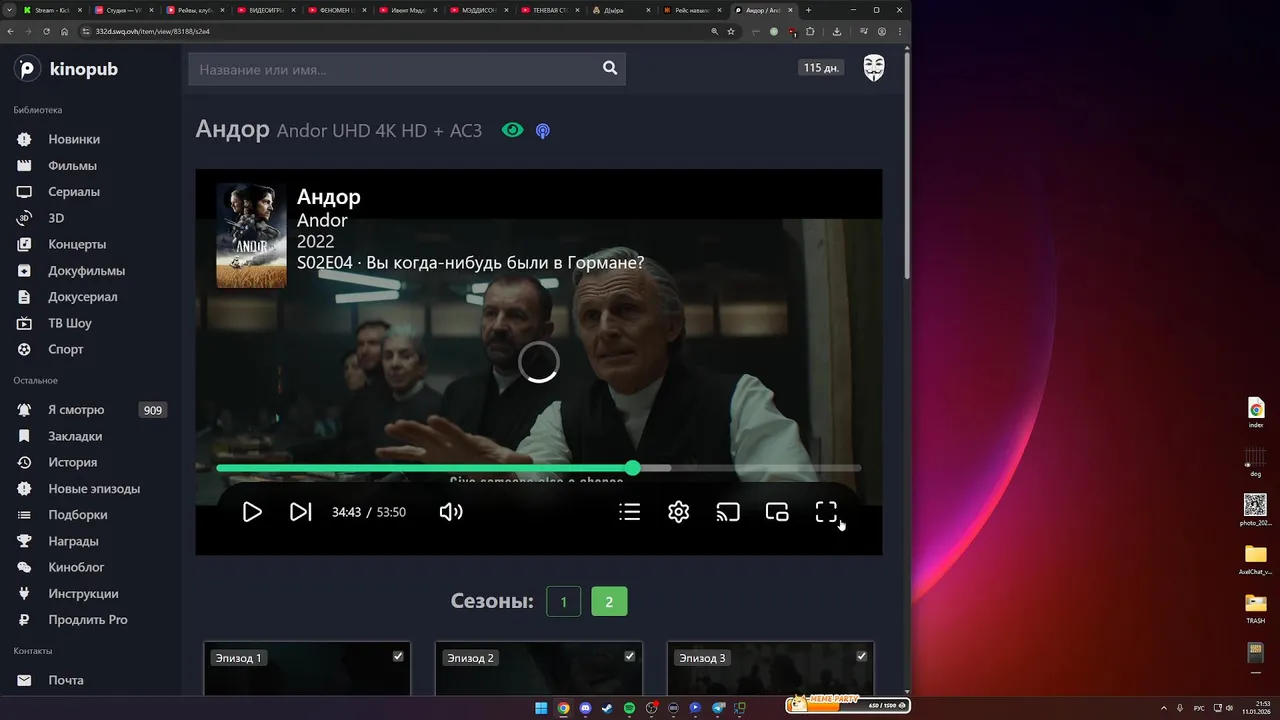Open the blue podcast icon next to the title

tap(543, 131)
